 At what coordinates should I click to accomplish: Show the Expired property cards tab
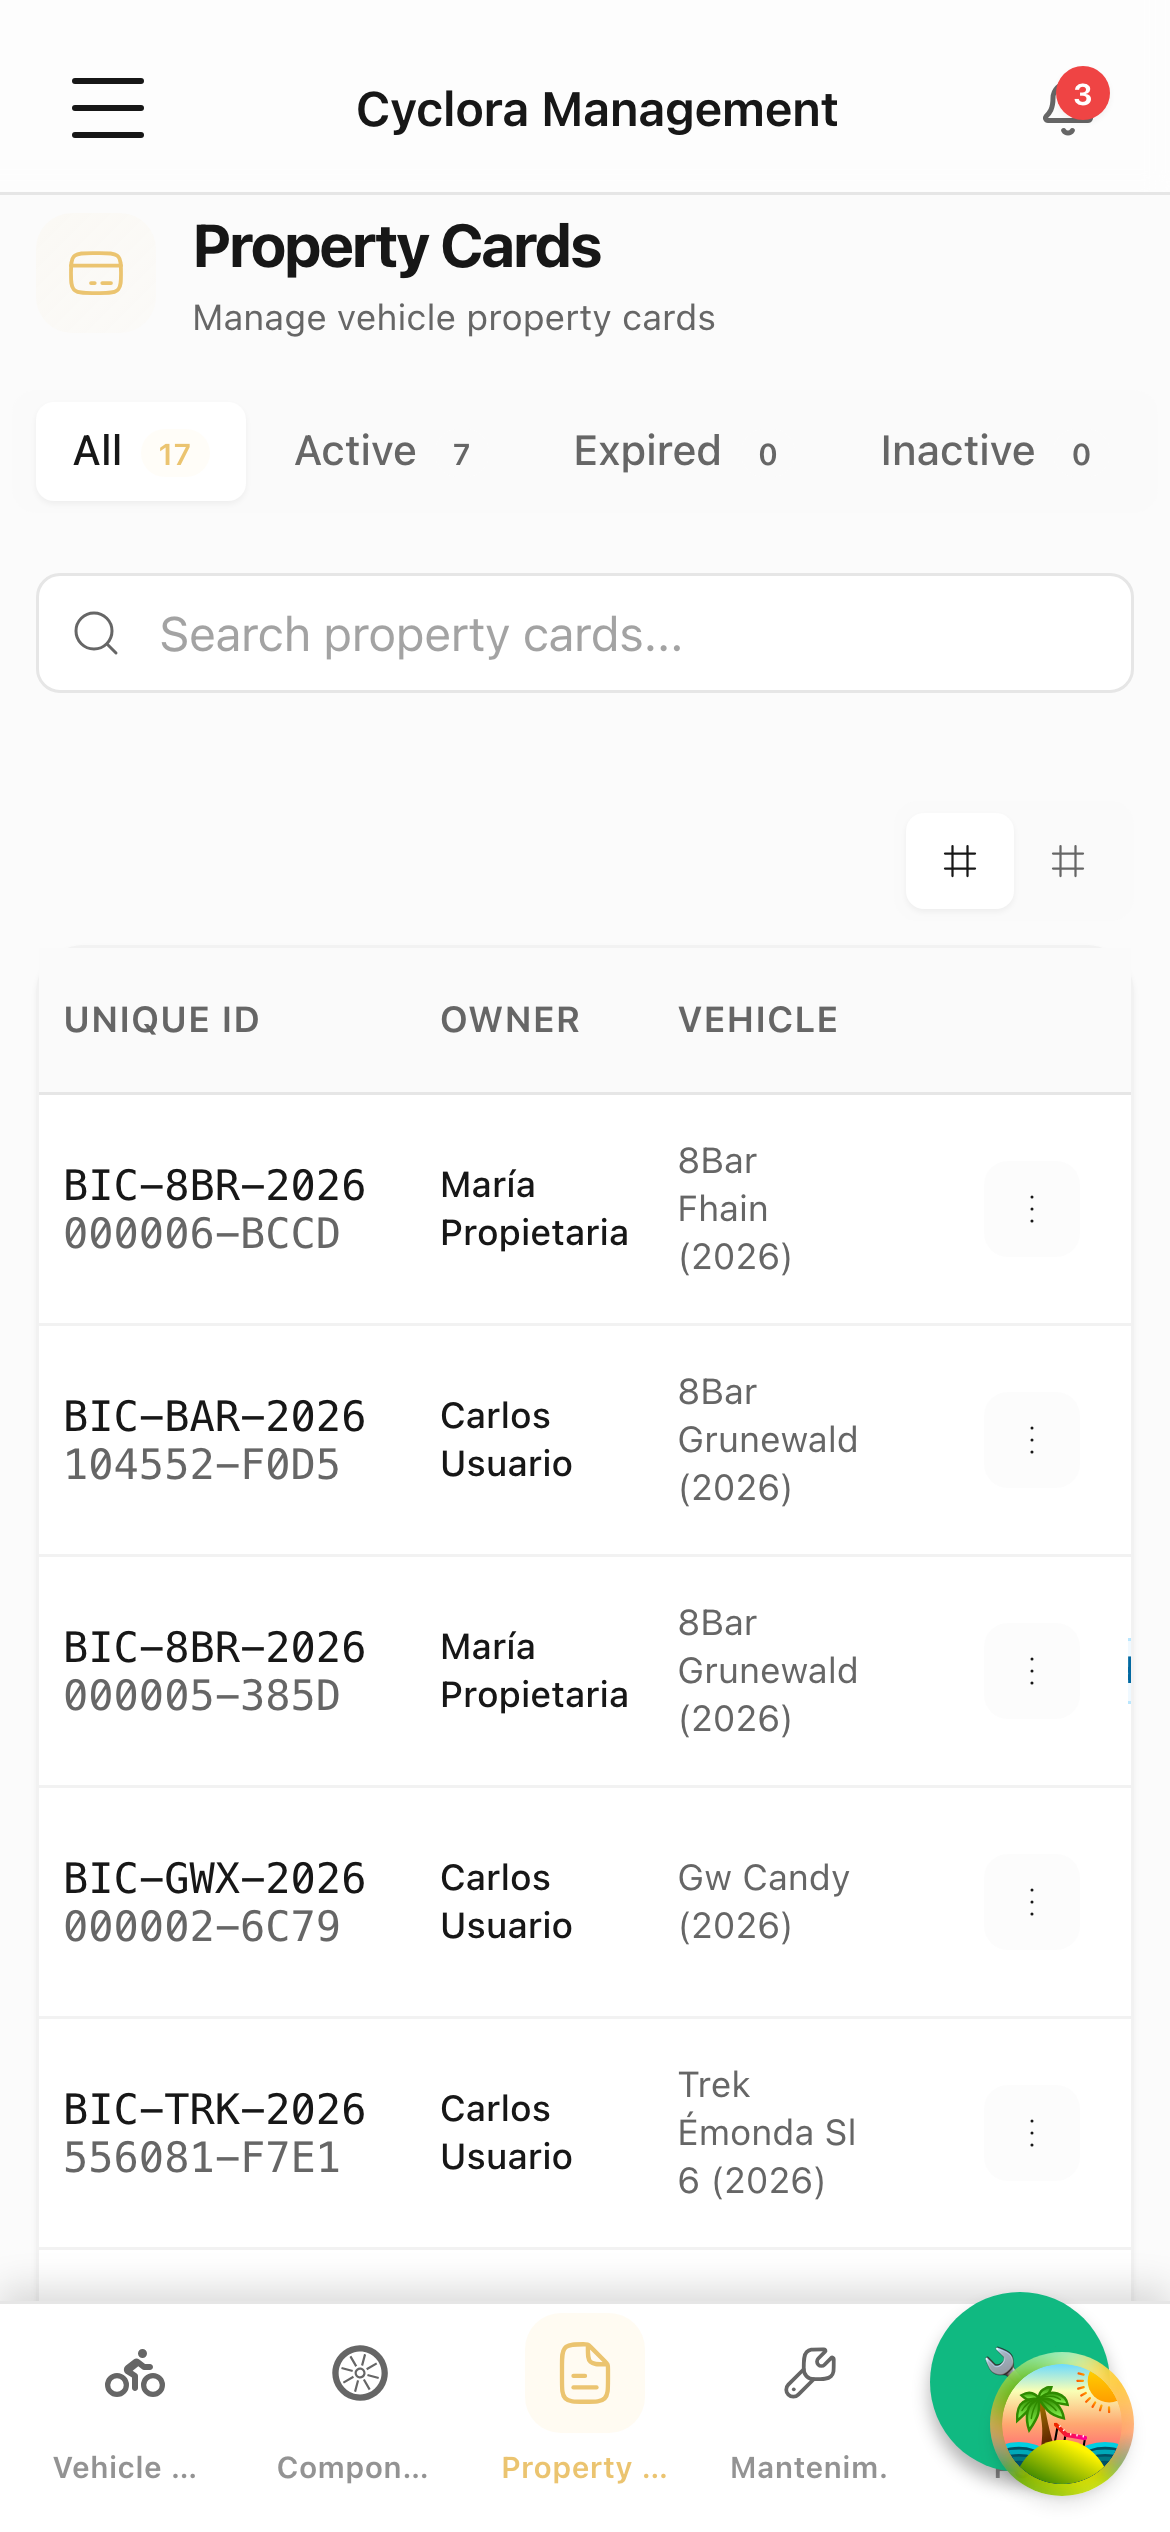[x=675, y=452]
